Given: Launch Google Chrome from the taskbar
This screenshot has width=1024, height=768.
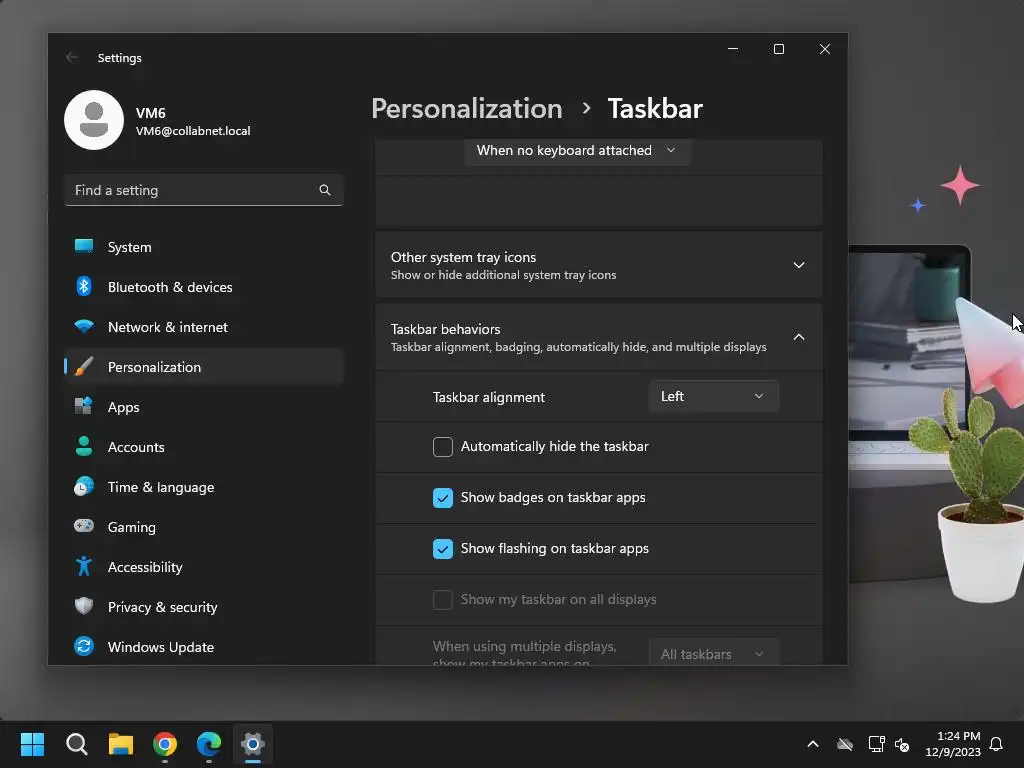Looking at the screenshot, I should pyautogui.click(x=165, y=744).
